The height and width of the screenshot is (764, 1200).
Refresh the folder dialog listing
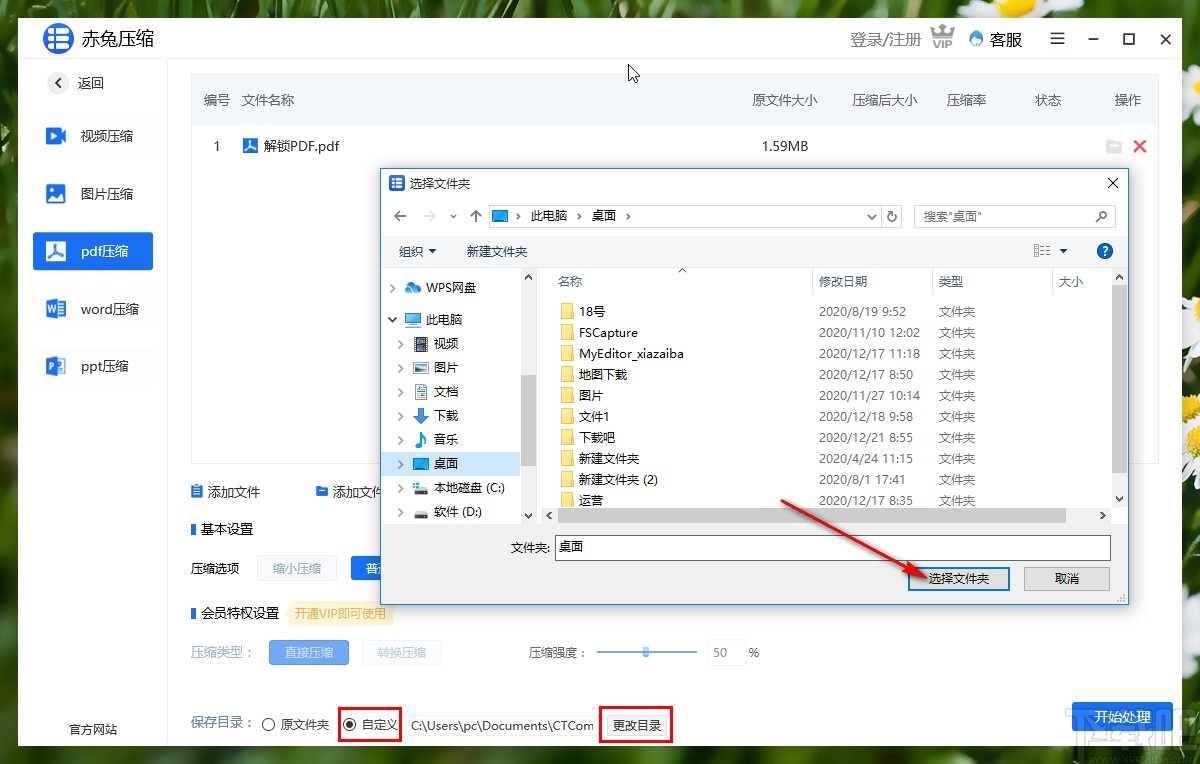pos(893,216)
